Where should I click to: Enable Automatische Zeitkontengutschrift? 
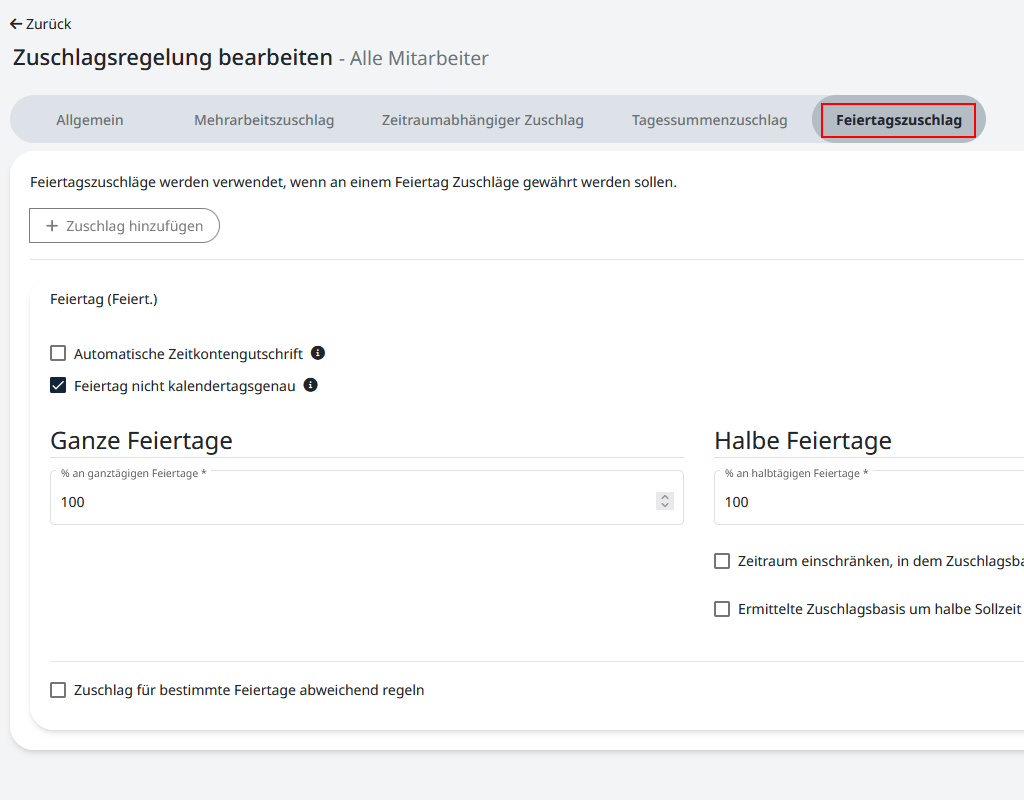[57, 352]
